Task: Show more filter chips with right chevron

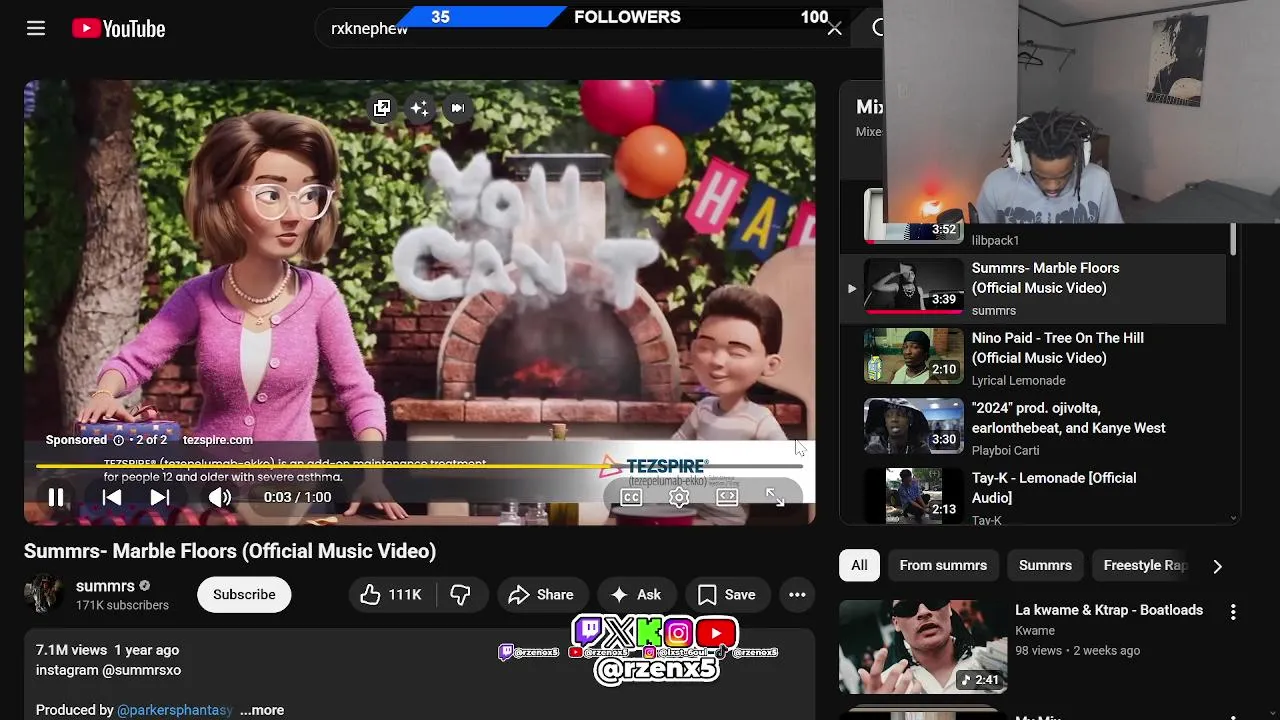Action: [x=1217, y=566]
